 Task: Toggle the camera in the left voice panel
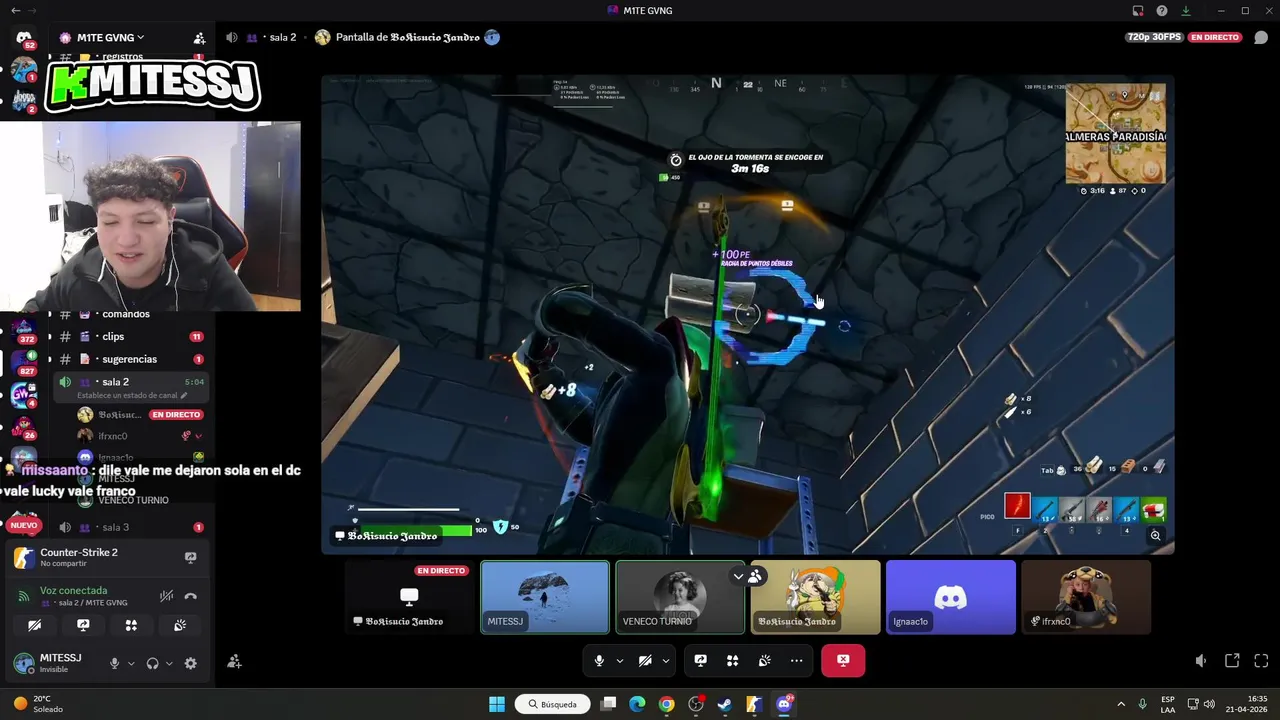click(x=34, y=625)
